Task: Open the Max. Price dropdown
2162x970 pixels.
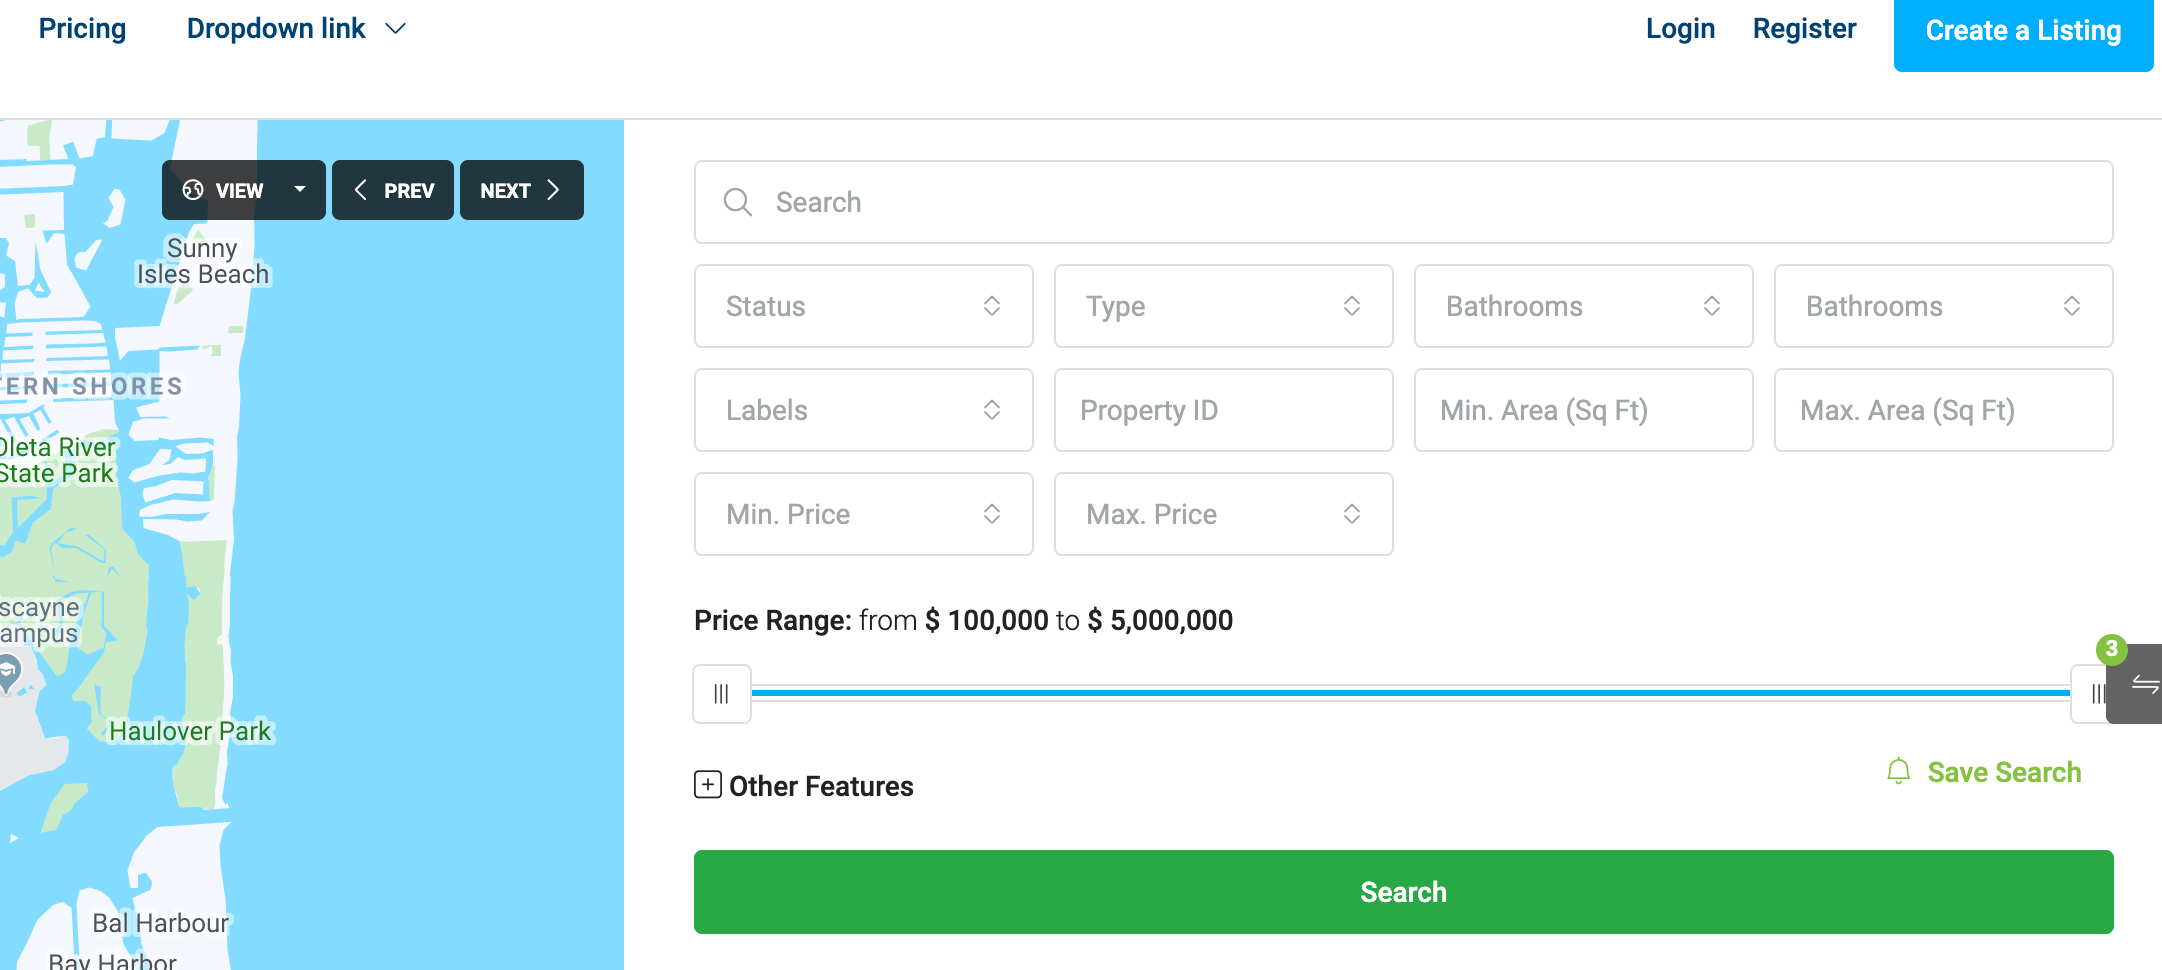Action: click(x=1223, y=514)
